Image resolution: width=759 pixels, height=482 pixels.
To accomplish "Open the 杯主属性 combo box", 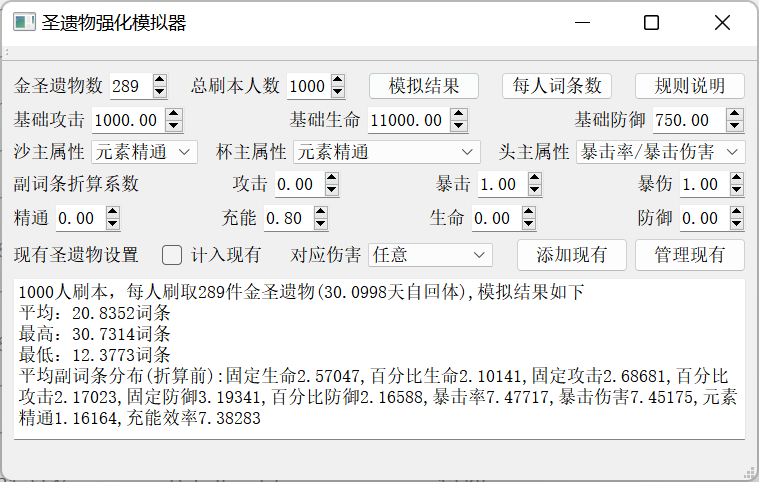I will 387,152.
